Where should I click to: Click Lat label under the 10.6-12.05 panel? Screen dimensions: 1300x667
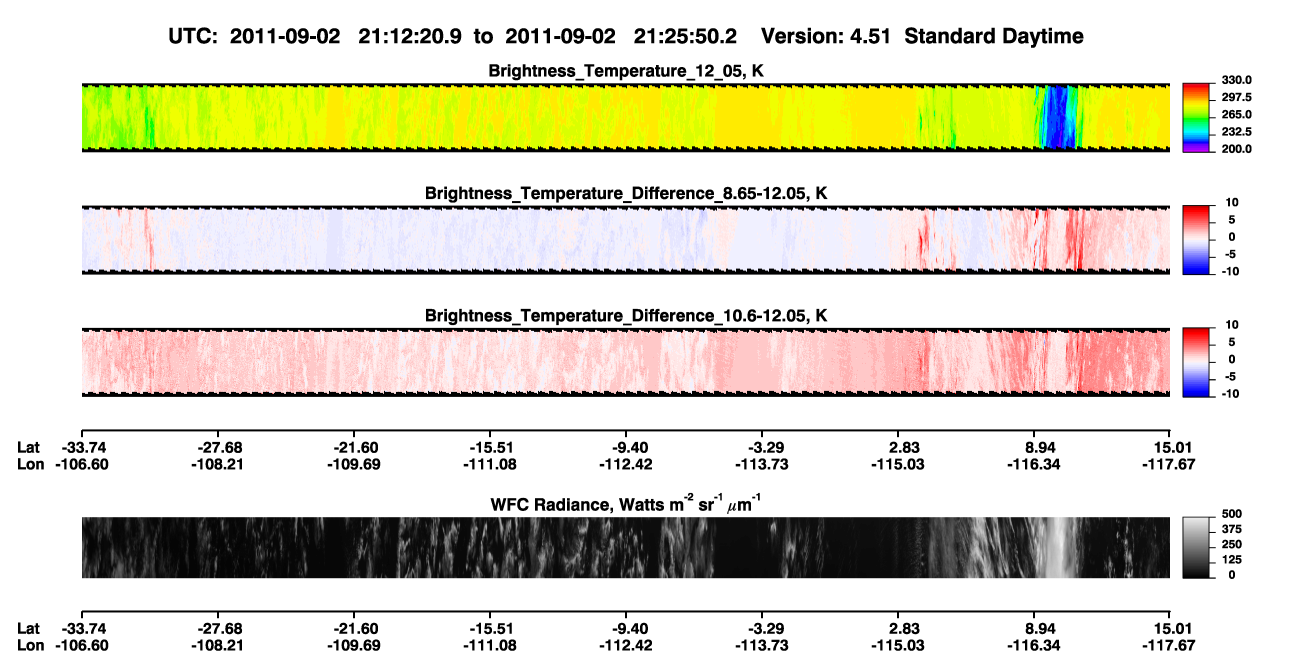point(30,447)
